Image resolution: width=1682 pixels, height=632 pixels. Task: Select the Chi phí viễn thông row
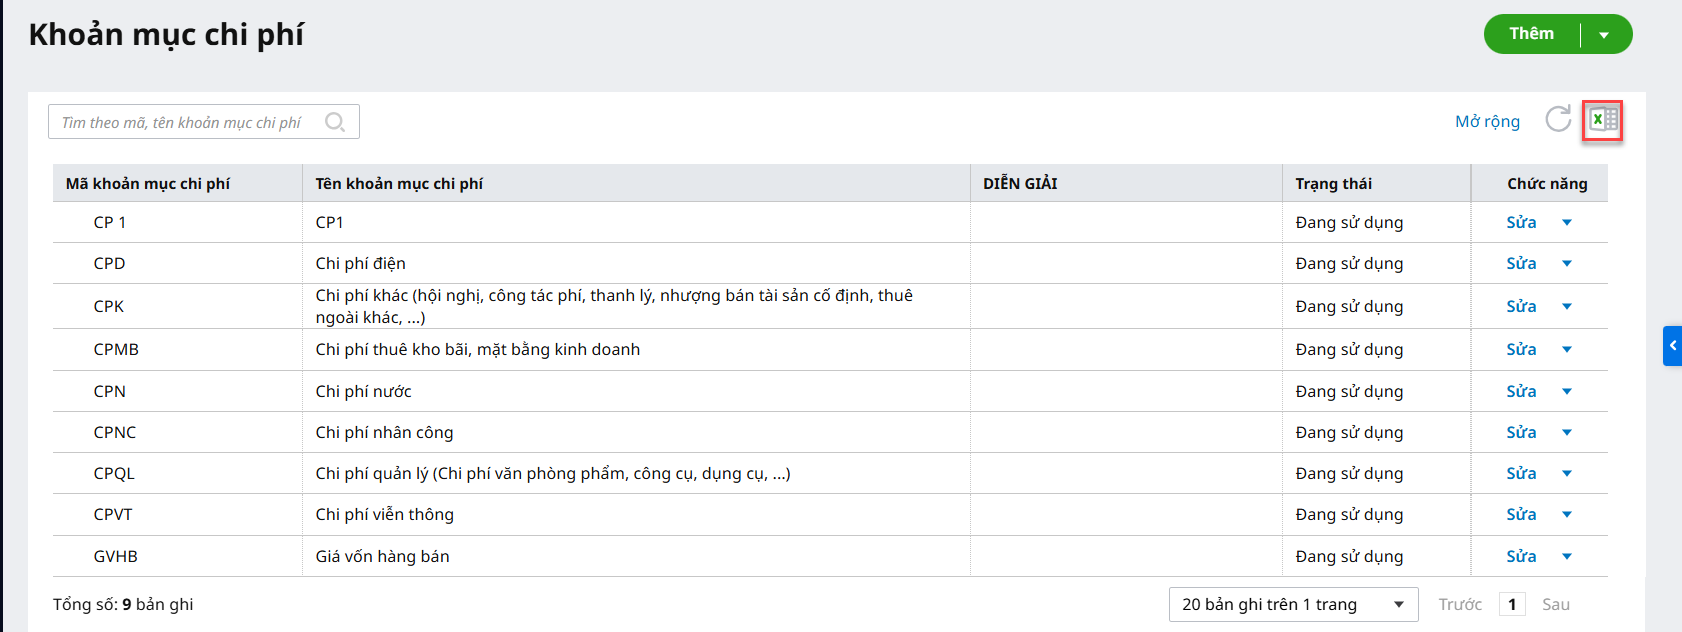385,514
